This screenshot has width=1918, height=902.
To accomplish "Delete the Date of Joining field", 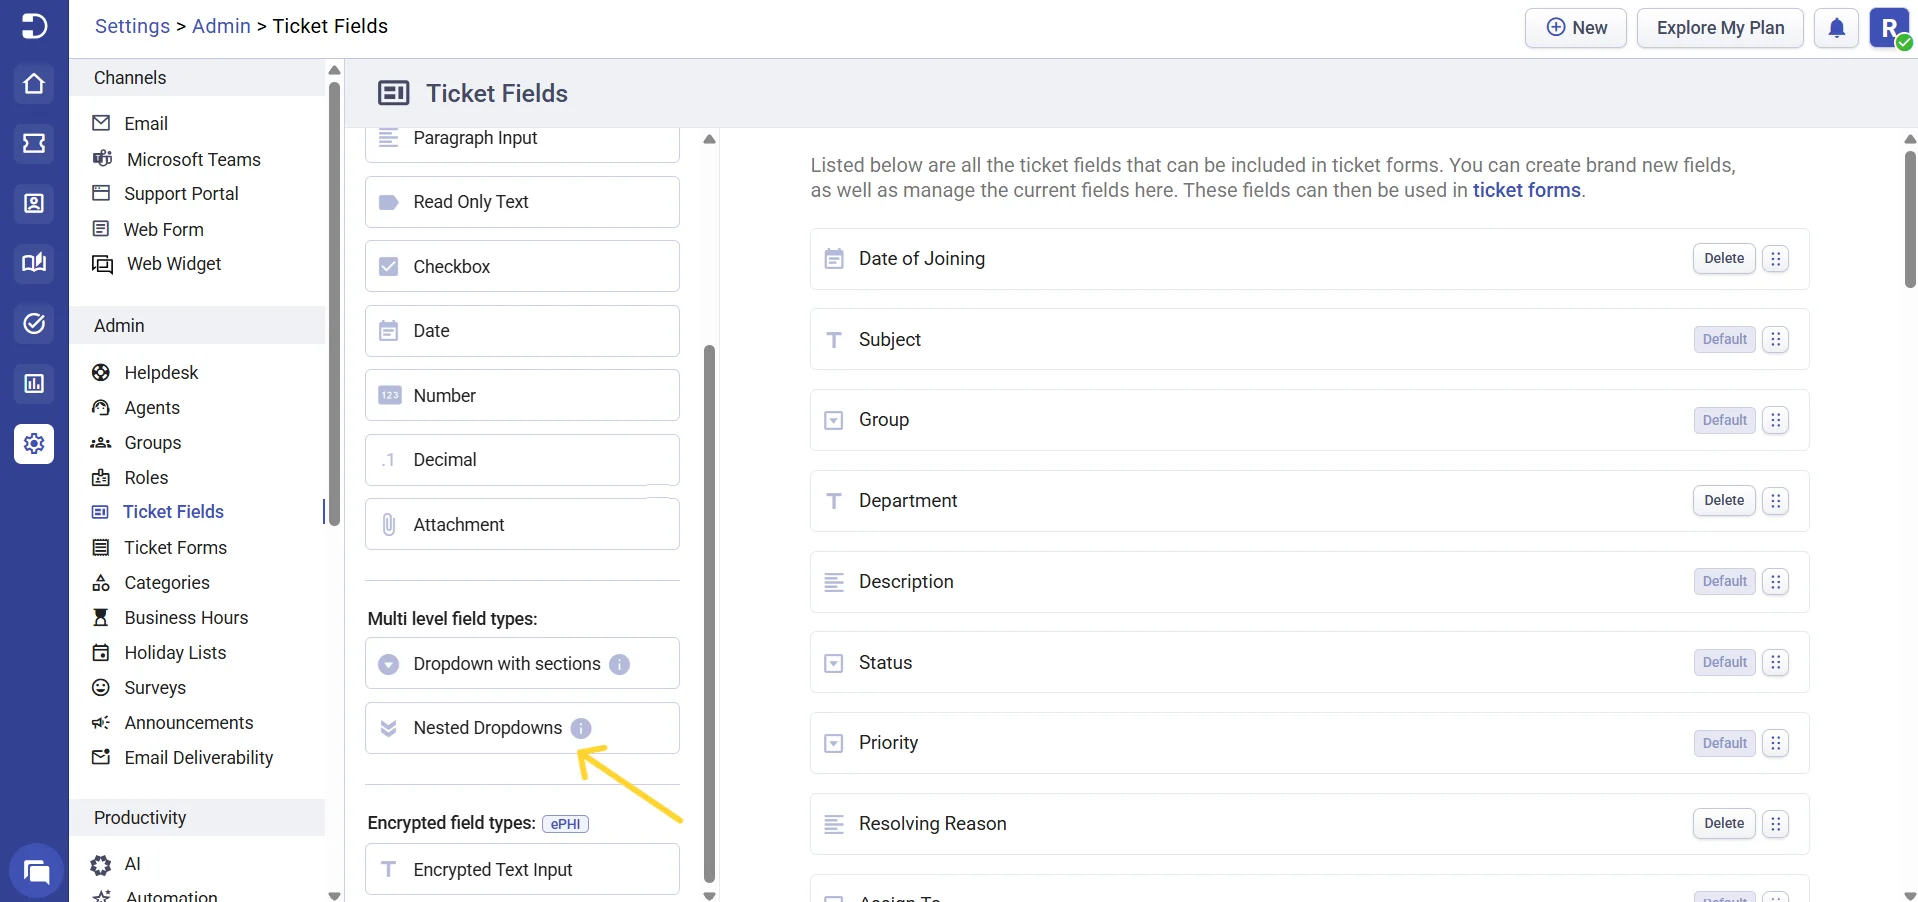I will pyautogui.click(x=1724, y=259).
